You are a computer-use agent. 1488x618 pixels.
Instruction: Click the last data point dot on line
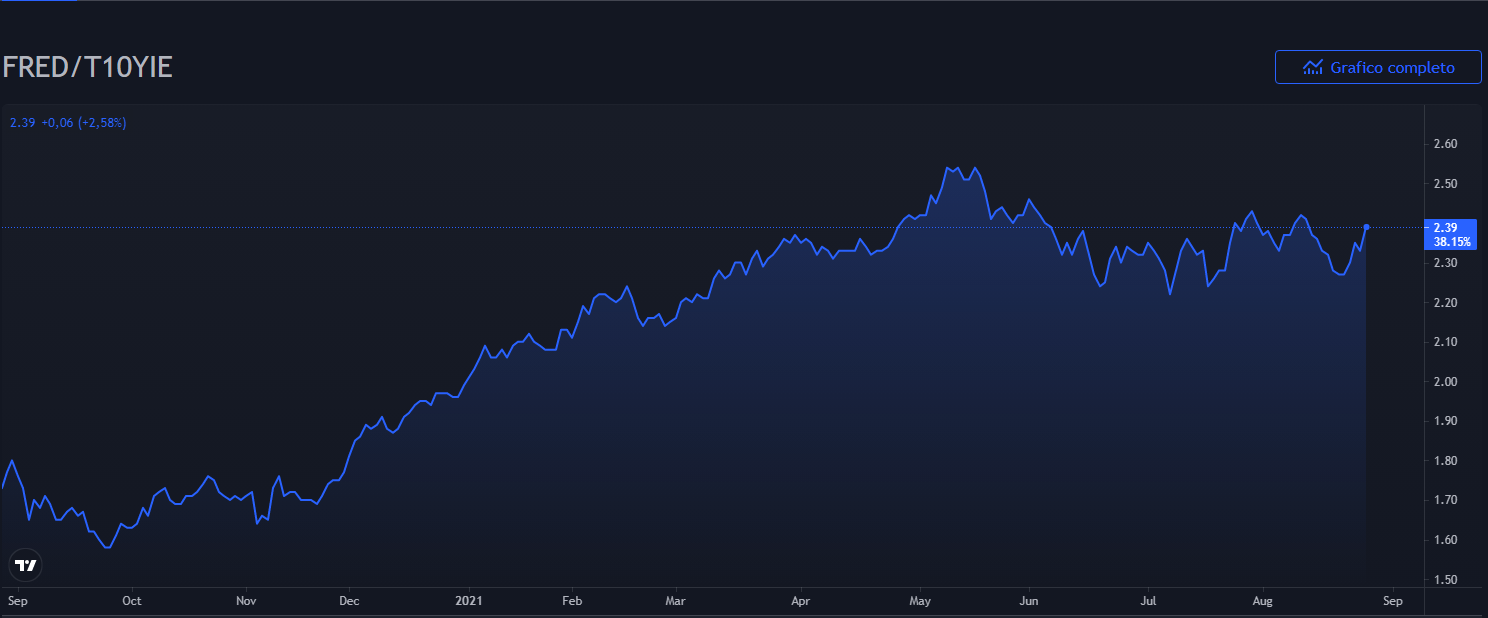1366,227
